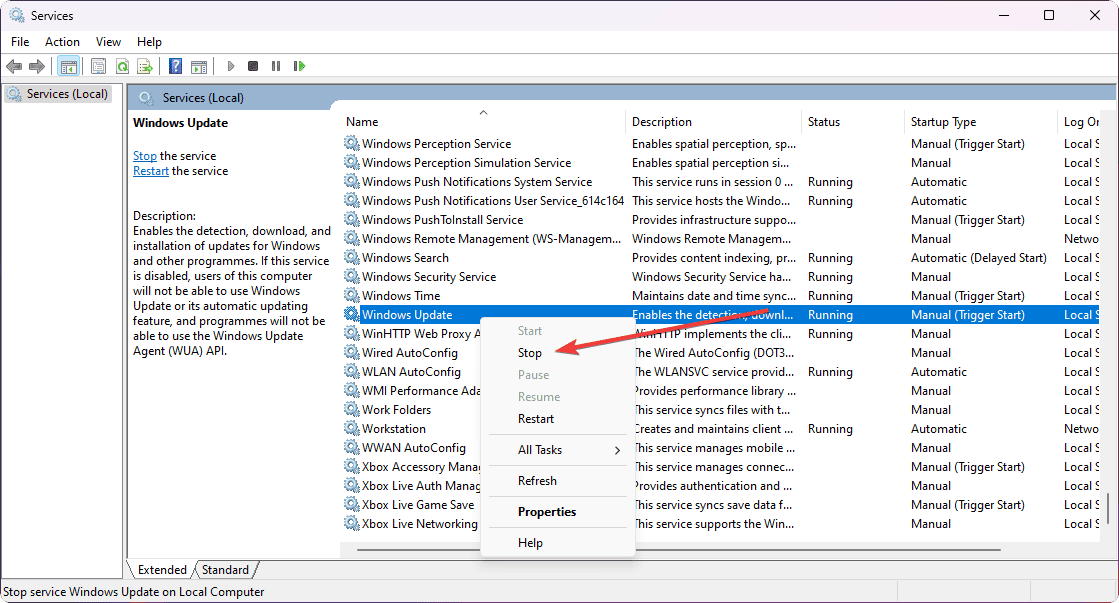This screenshot has height=603, width=1119.
Task: Start the service with the play toolbar icon
Action: (230, 66)
